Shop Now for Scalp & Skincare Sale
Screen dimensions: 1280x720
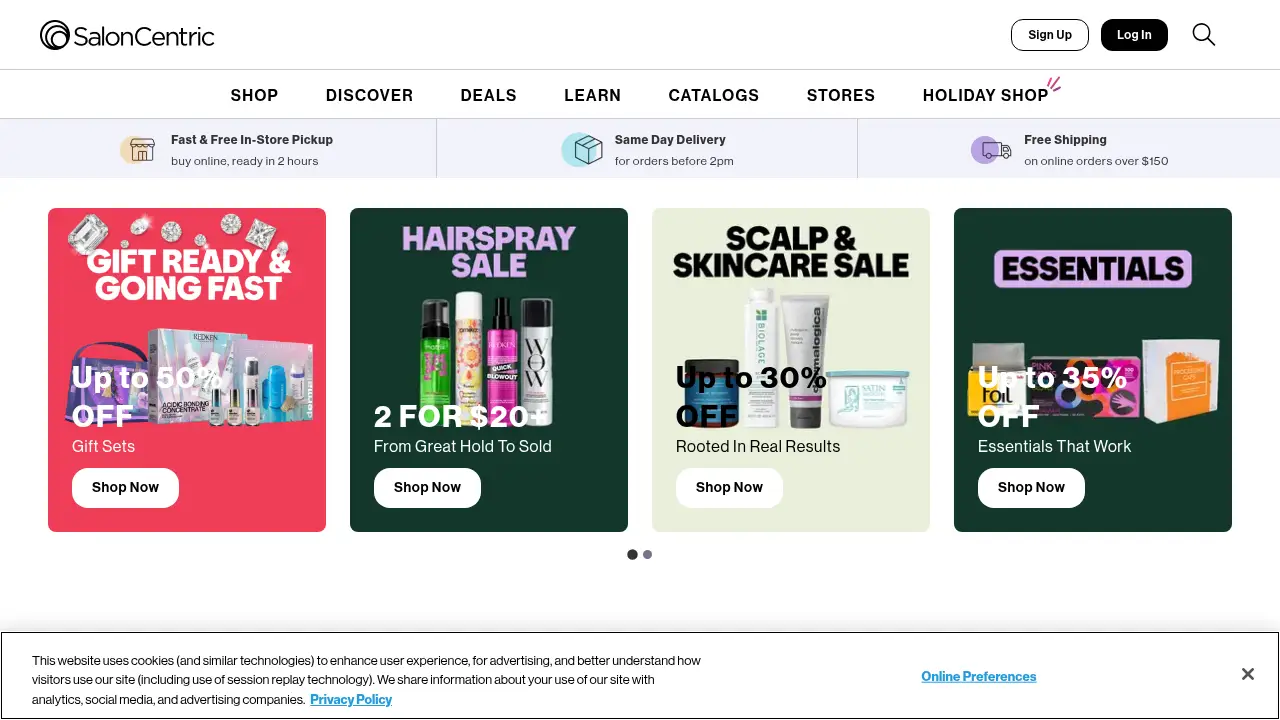[x=729, y=488]
